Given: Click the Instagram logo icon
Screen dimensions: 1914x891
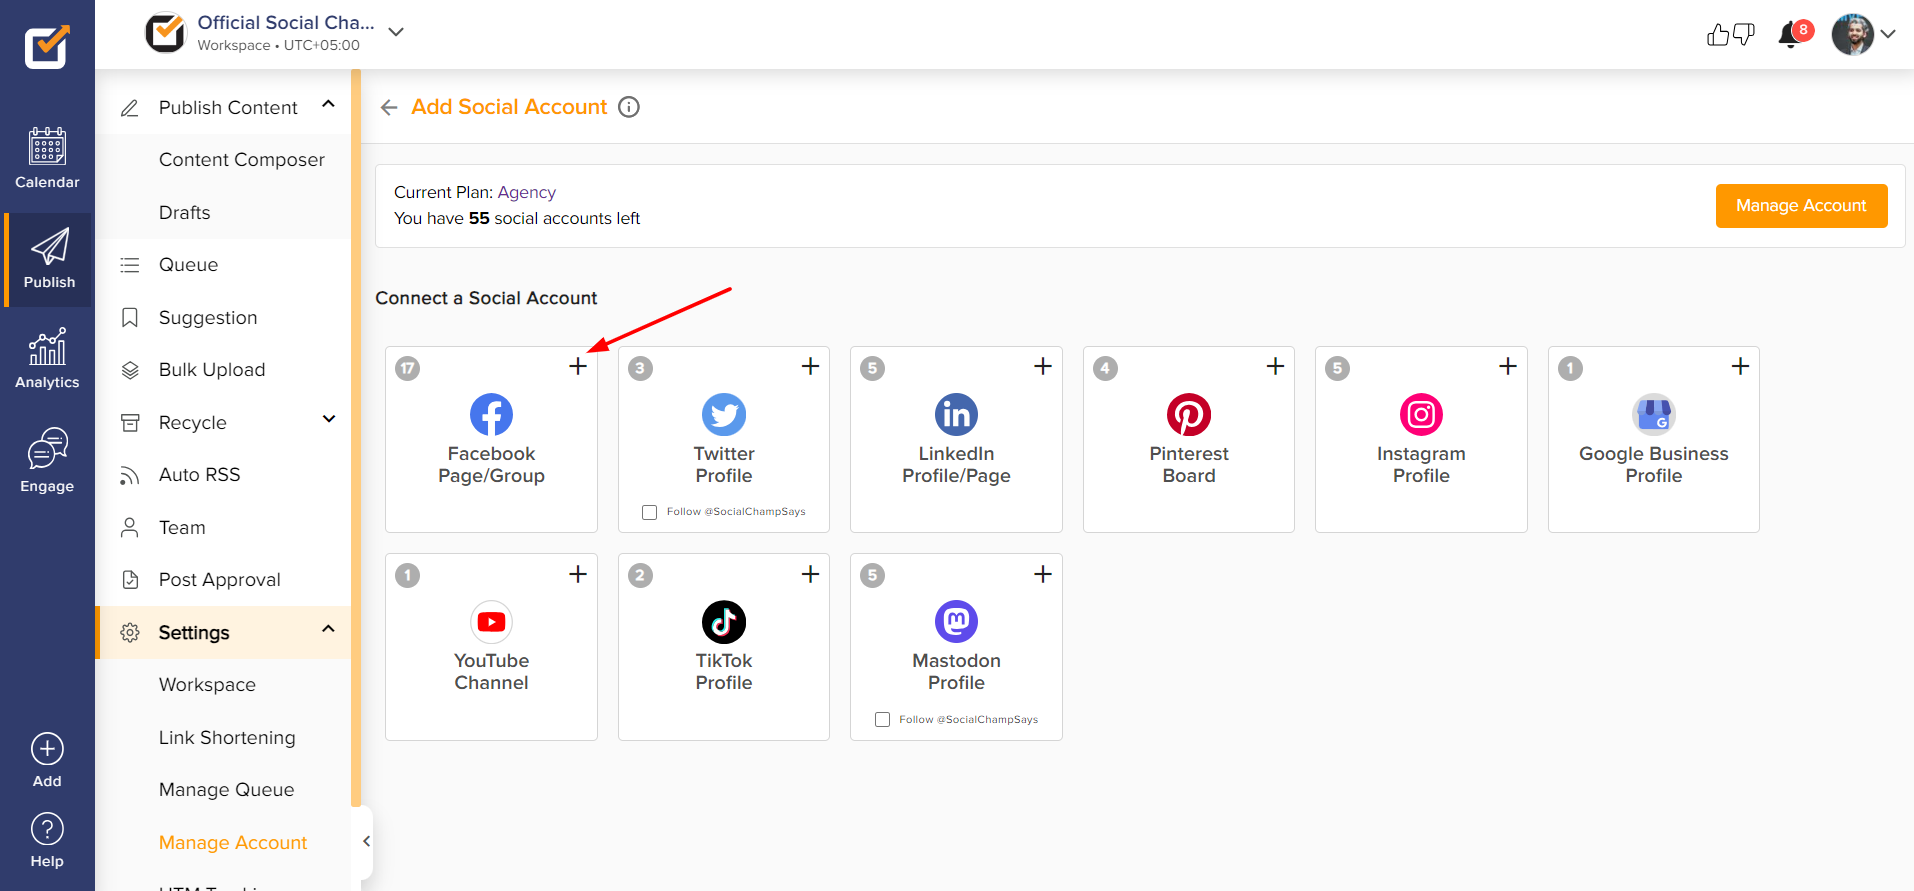Looking at the screenshot, I should tap(1421, 414).
